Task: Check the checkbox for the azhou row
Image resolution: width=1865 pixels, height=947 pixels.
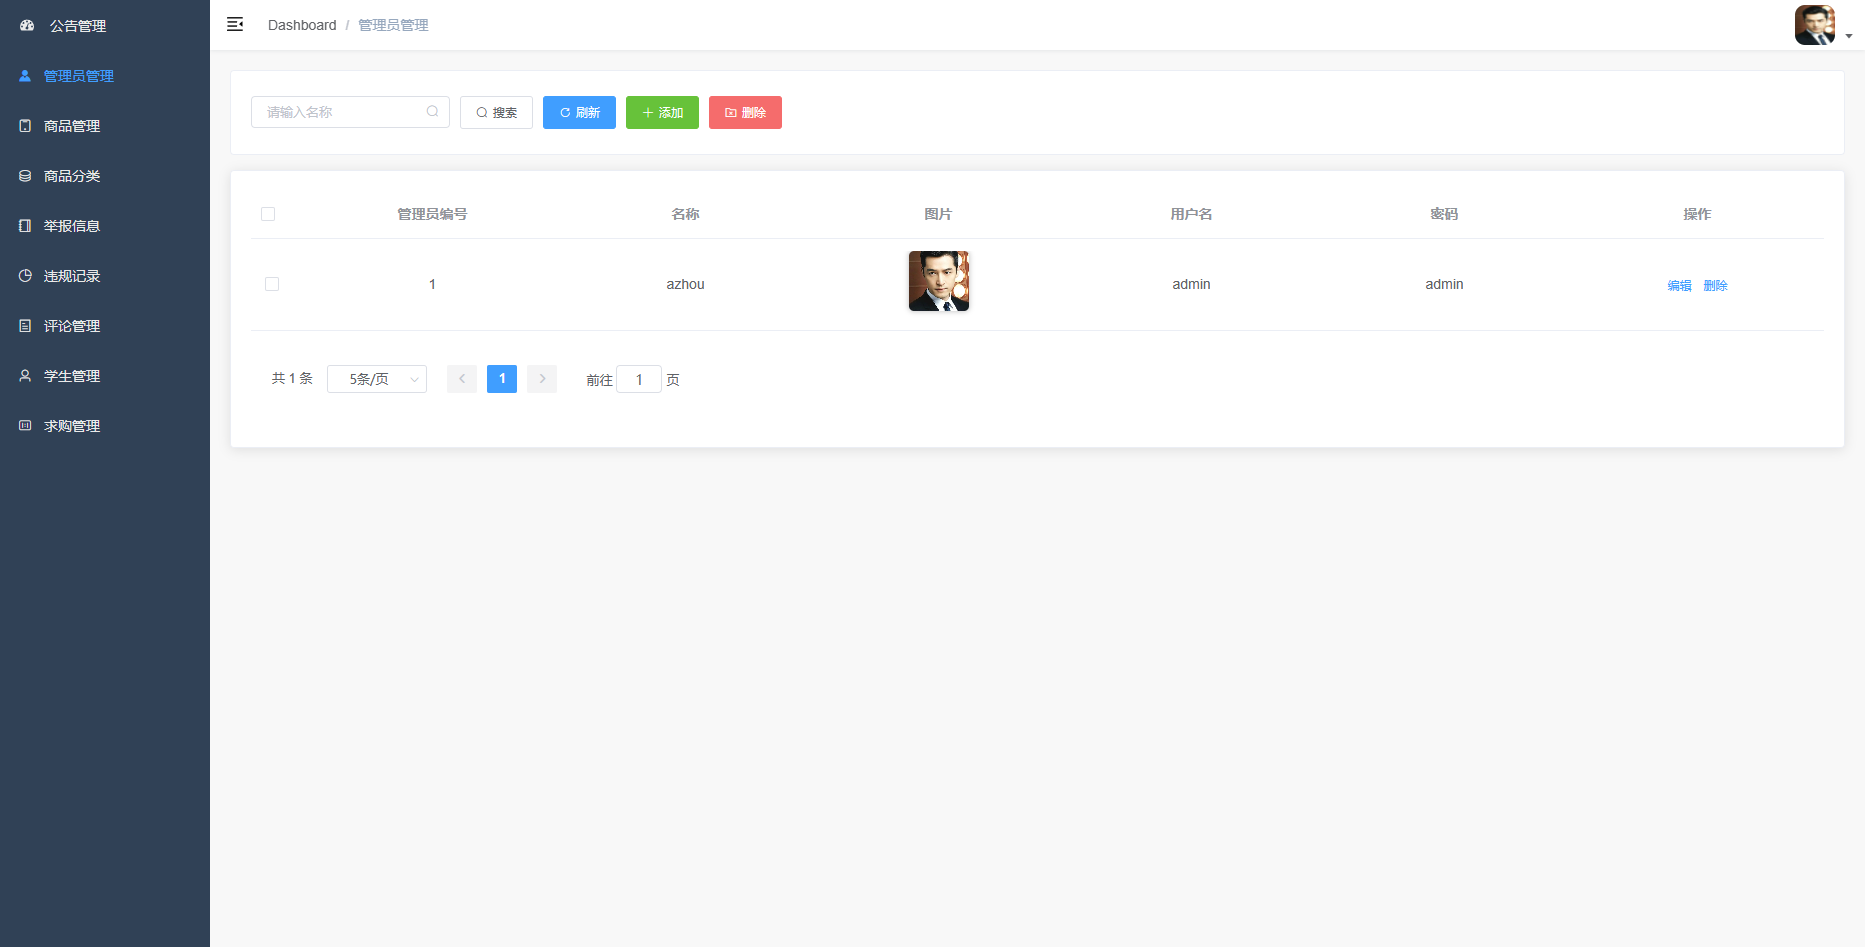Action: 272,284
